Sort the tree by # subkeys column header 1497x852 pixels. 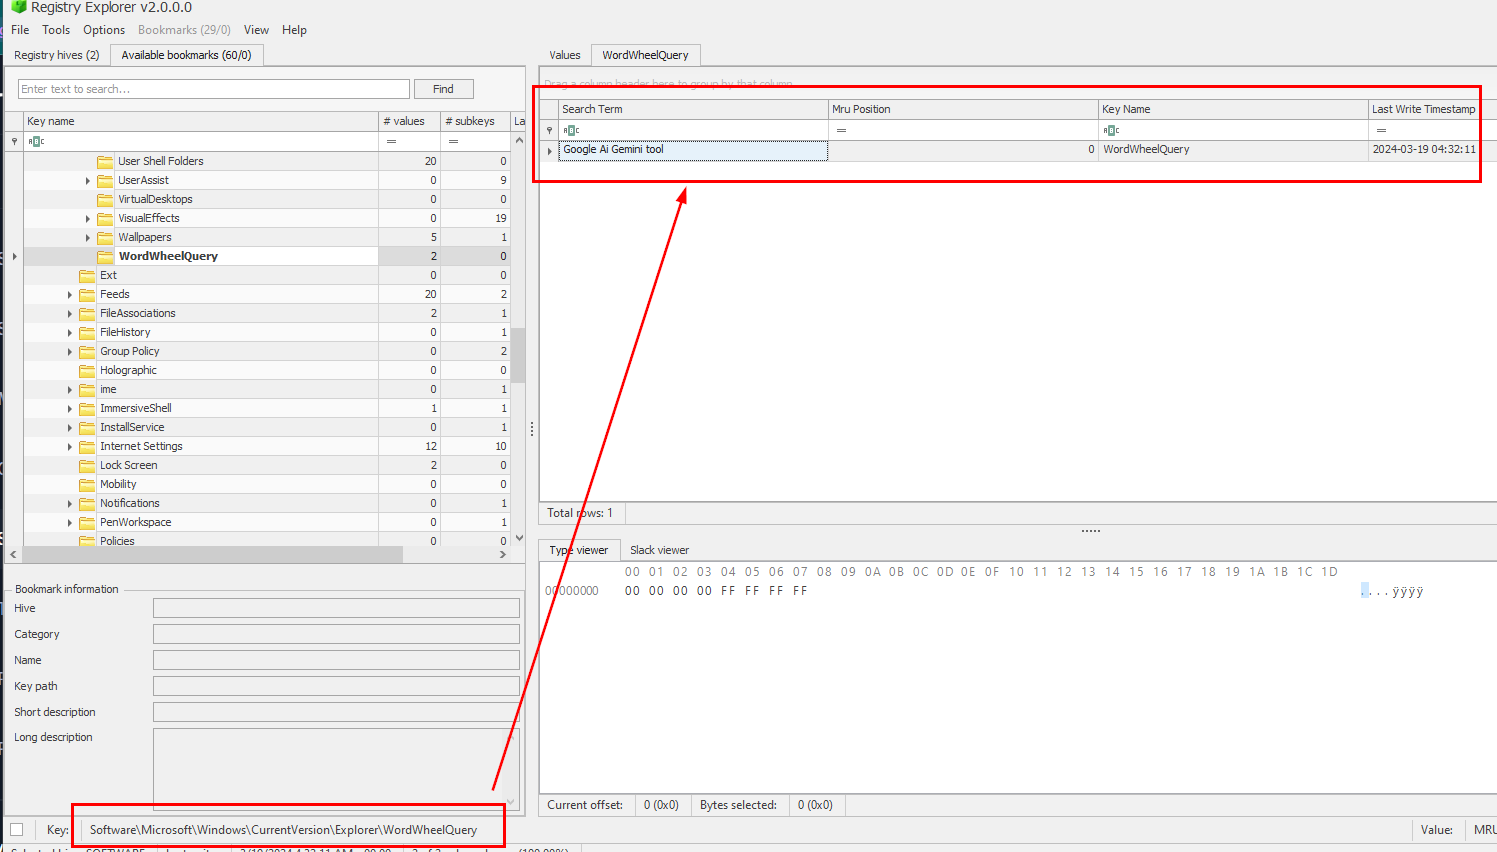473,121
